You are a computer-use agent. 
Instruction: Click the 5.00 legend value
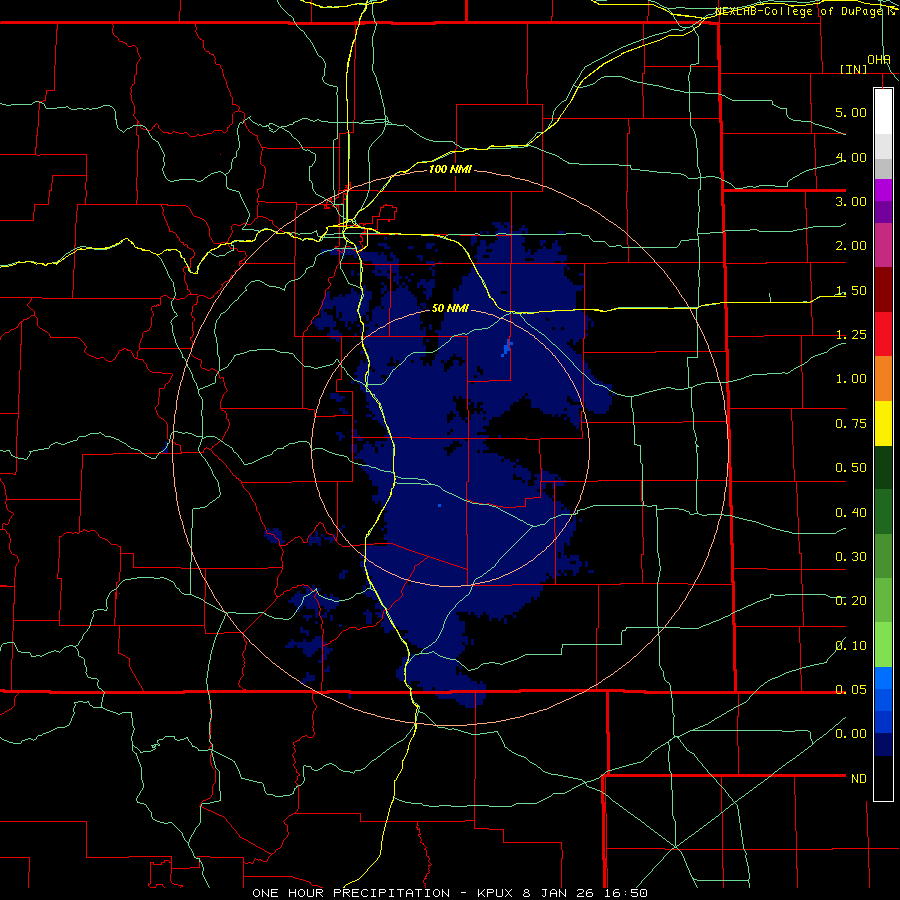[851, 112]
